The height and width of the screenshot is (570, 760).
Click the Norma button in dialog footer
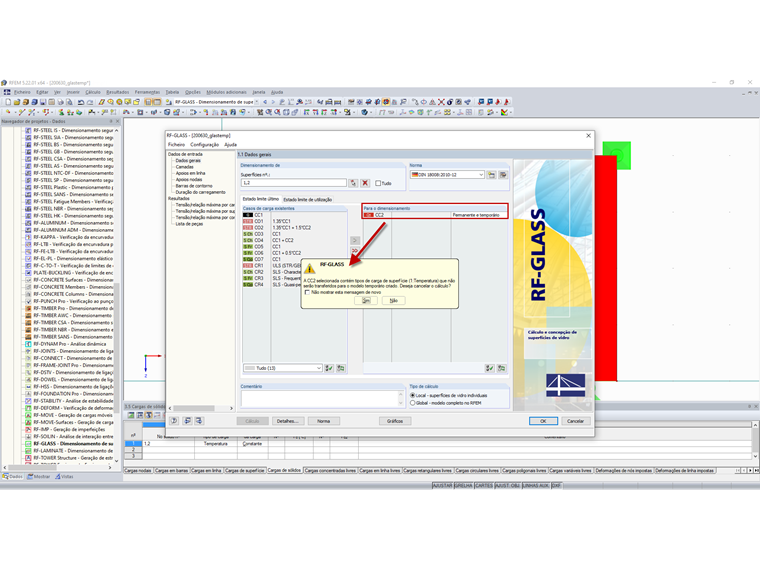(324, 421)
